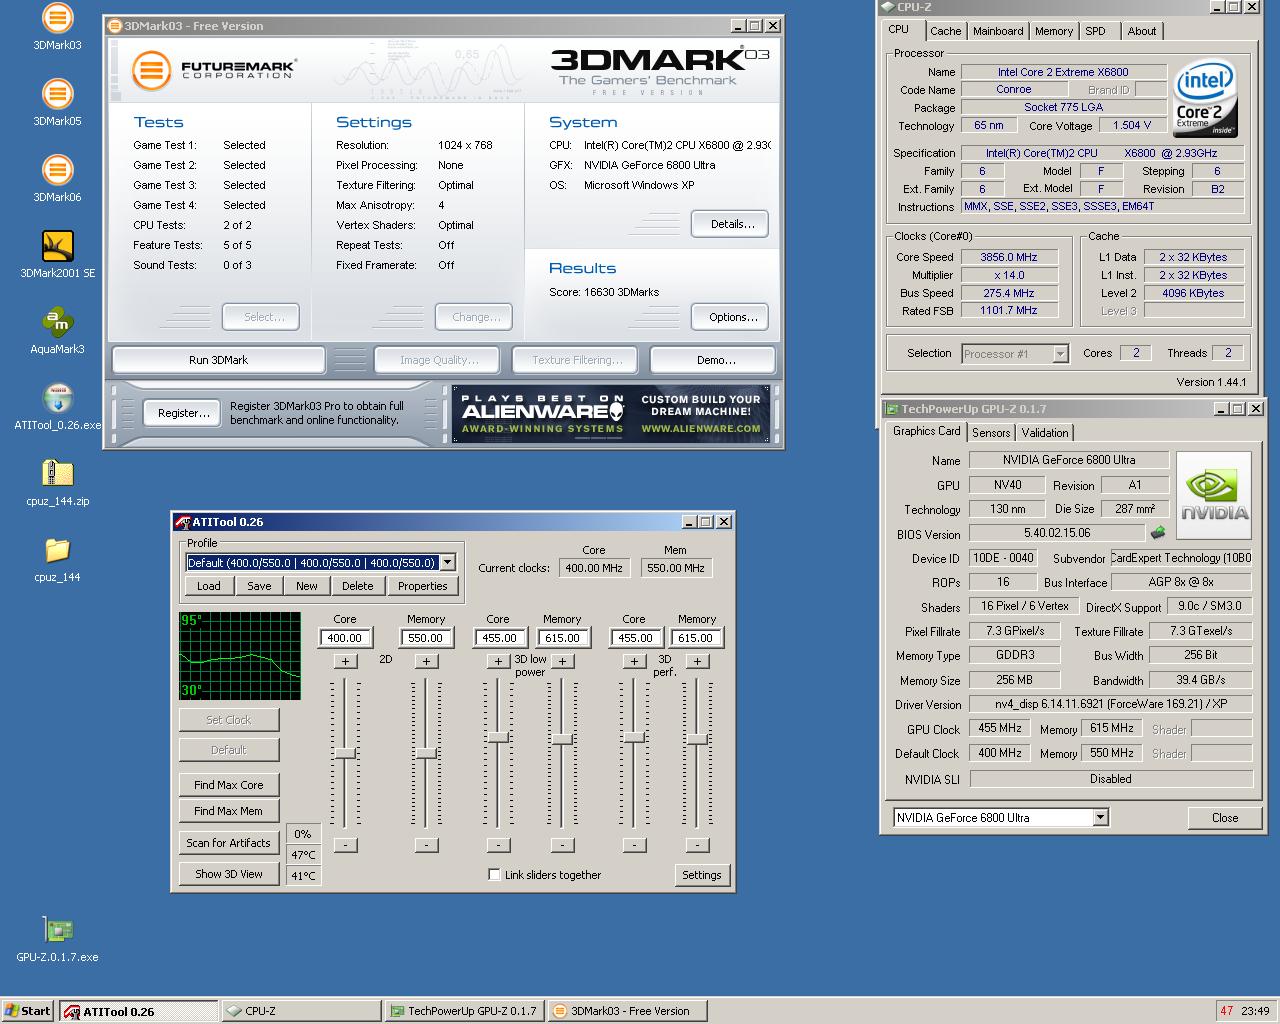
Task: Click the GPU-Z title bar icon
Action: (892, 408)
